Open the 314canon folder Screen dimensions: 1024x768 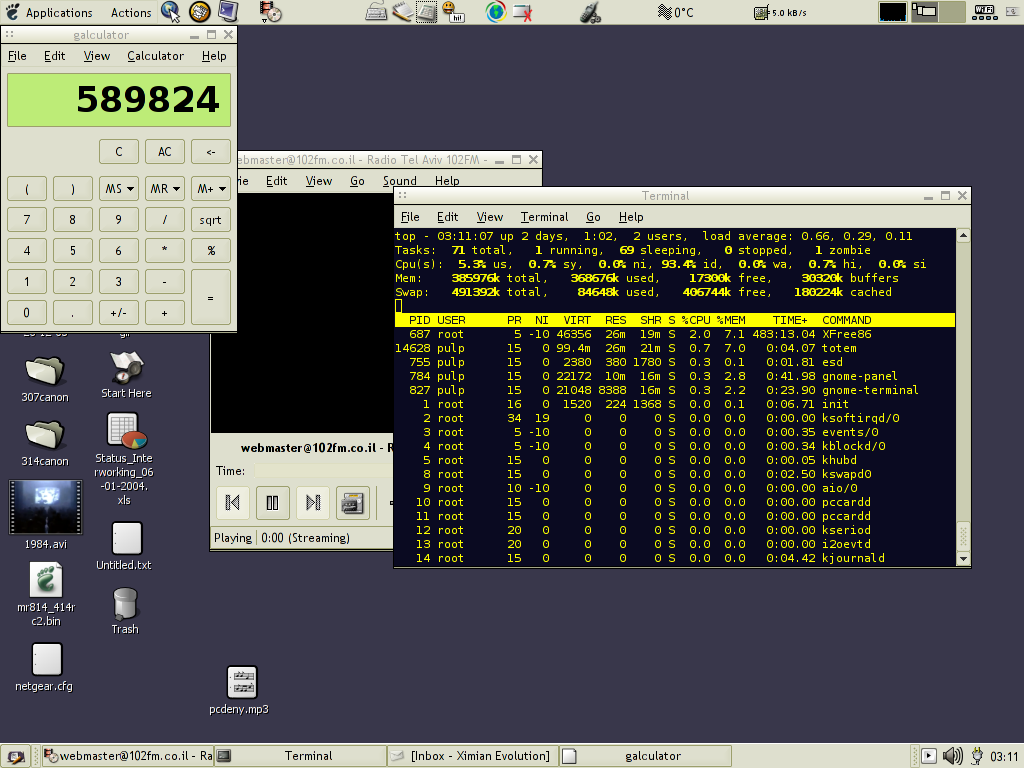pyautogui.click(x=45, y=434)
